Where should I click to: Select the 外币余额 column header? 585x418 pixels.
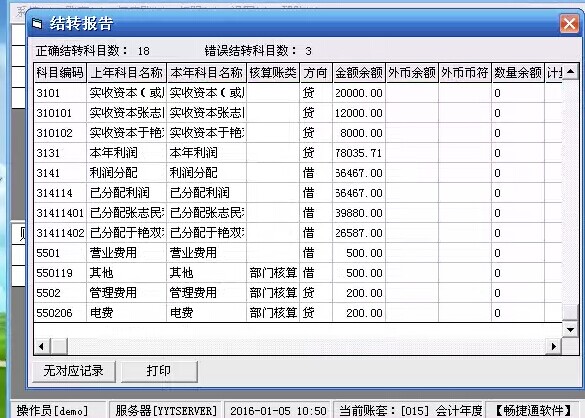coord(412,73)
